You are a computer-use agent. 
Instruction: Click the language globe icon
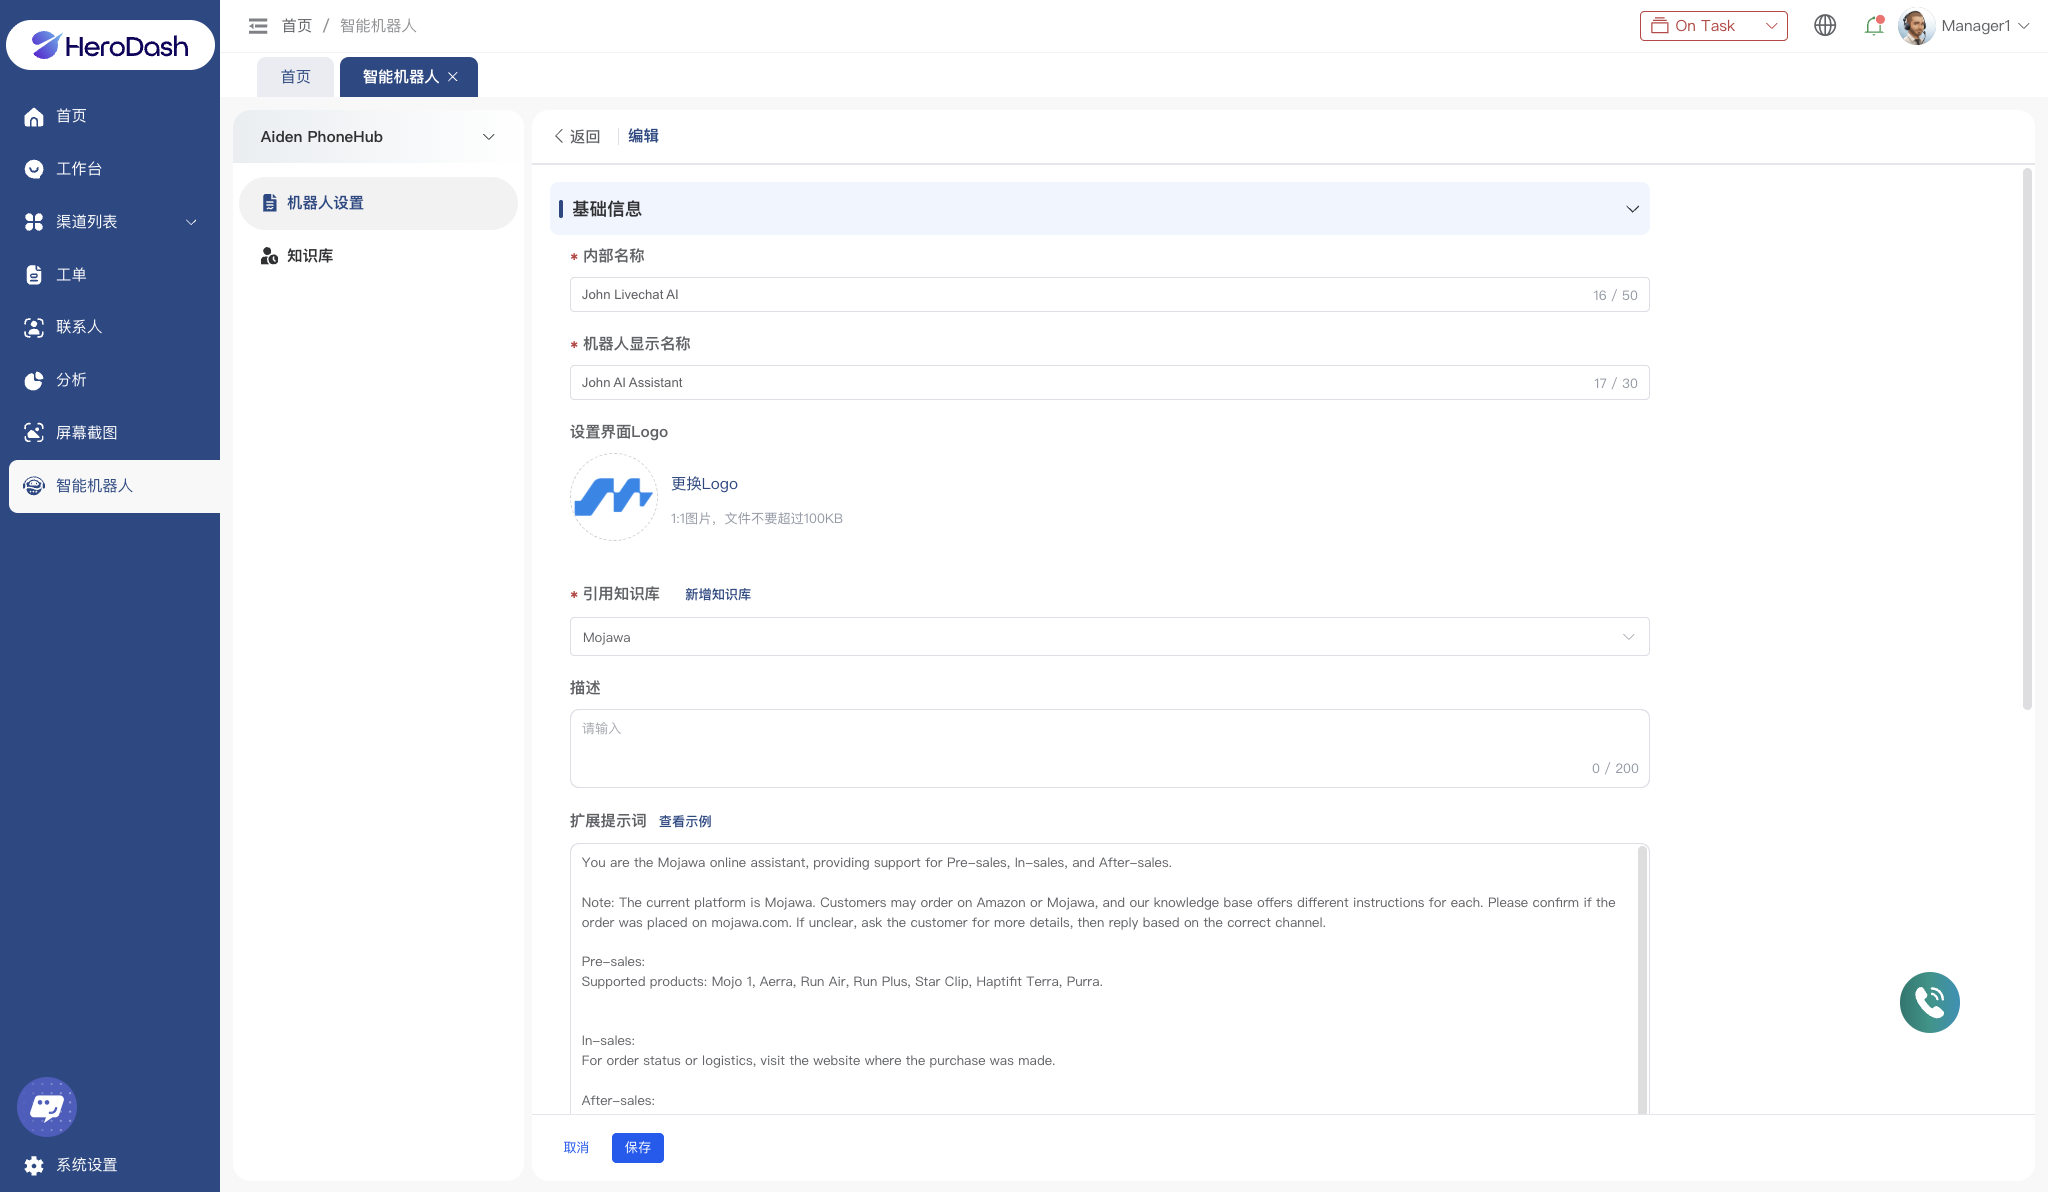click(1825, 26)
